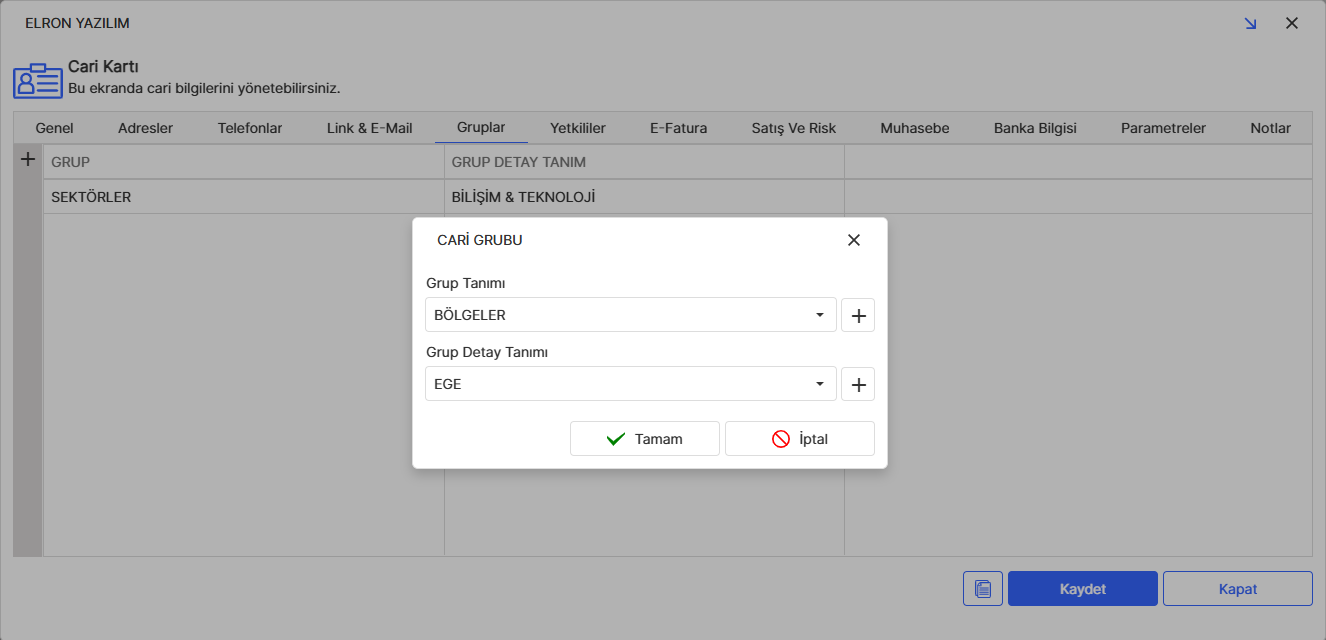
Task: Select the Banka Bilgisi tab
Action: pos(1034,128)
